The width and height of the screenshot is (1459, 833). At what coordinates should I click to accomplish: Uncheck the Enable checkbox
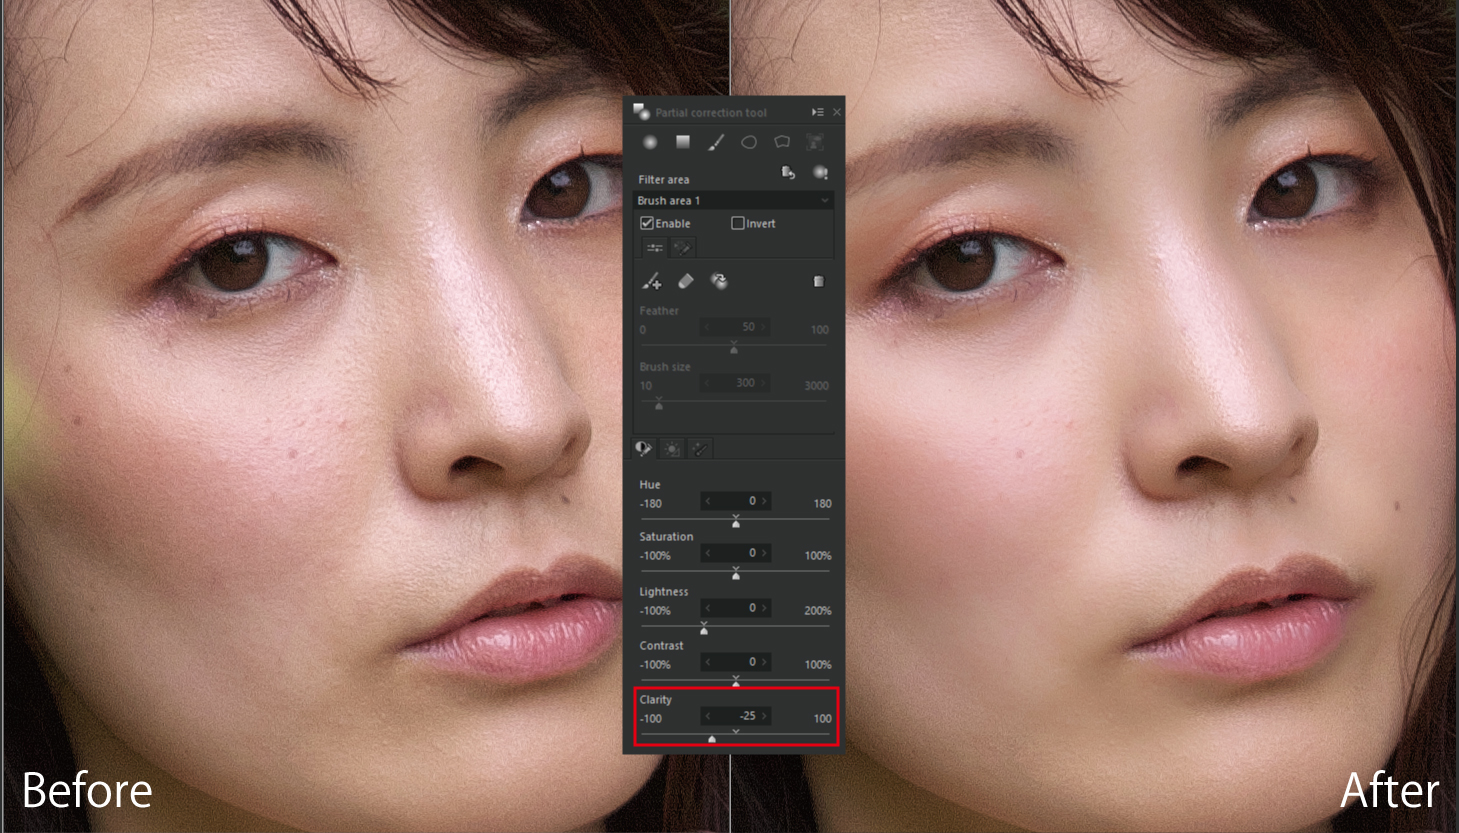(647, 223)
